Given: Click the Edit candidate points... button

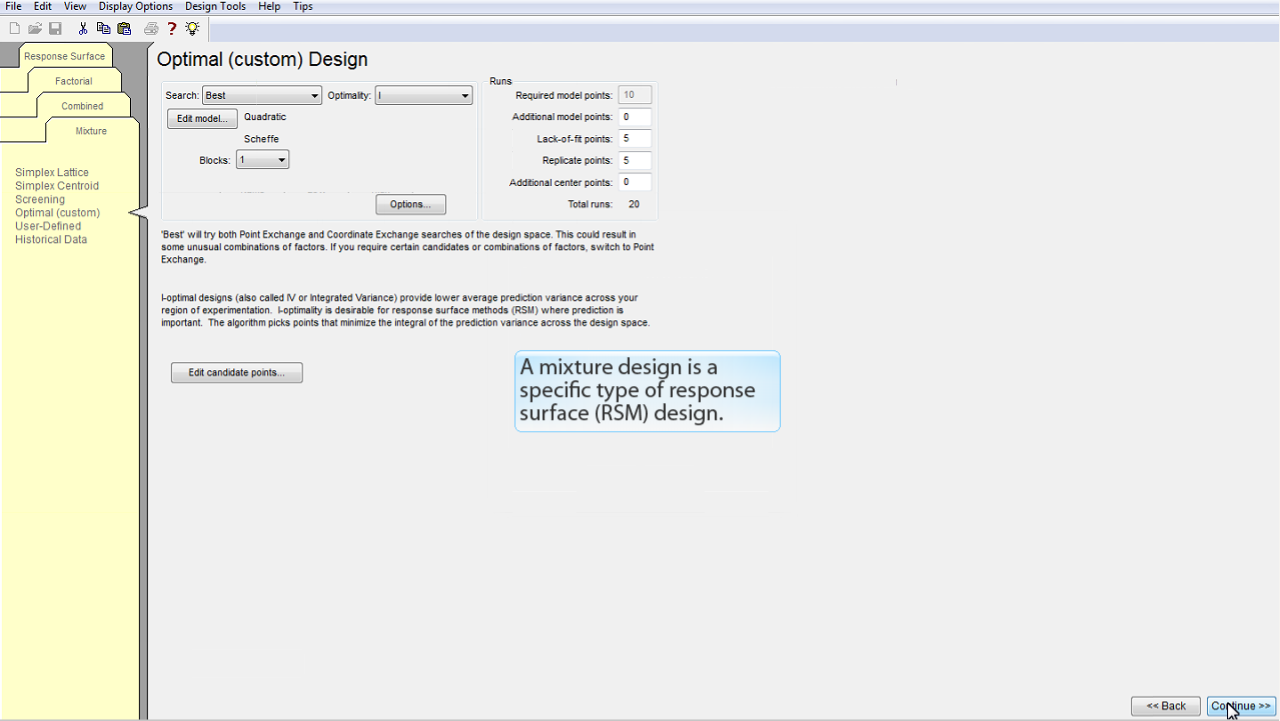Looking at the screenshot, I should (x=237, y=373).
